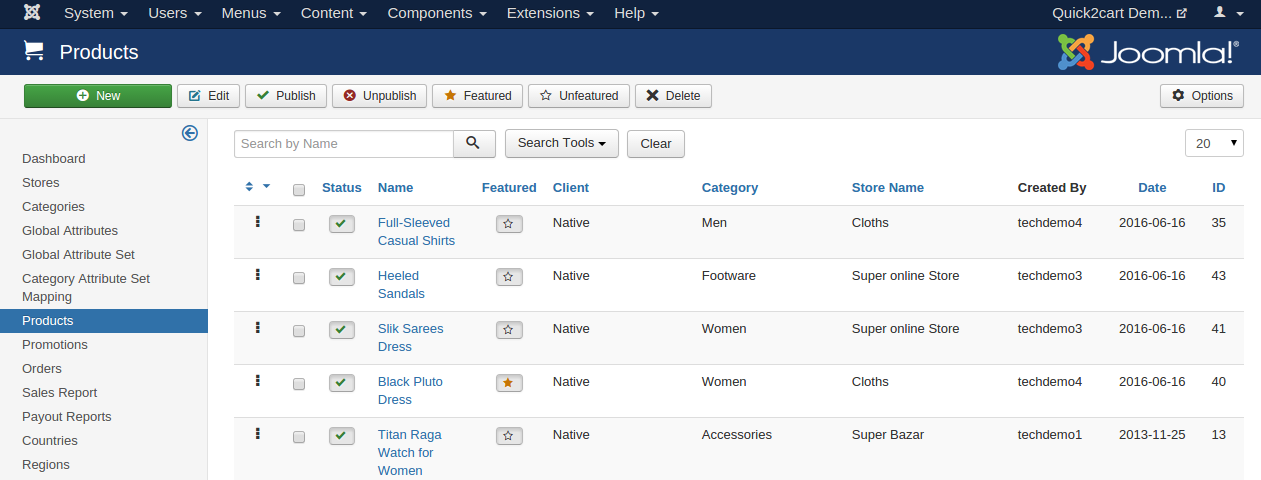The height and width of the screenshot is (480, 1261).
Task: Click the ordering sort arrows column header
Action: pyautogui.click(x=257, y=187)
